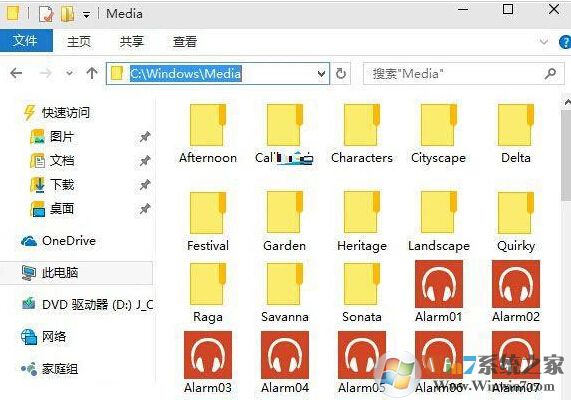
Task: Open the Garden folder
Action: tap(284, 221)
